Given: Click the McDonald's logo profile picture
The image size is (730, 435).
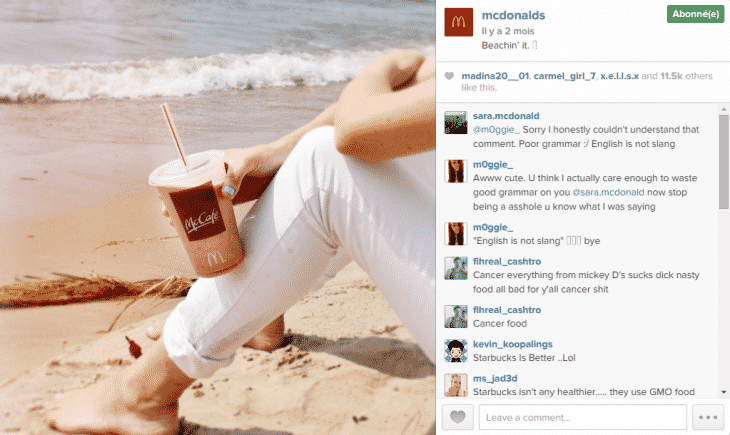Looking at the screenshot, I should coord(459,22).
